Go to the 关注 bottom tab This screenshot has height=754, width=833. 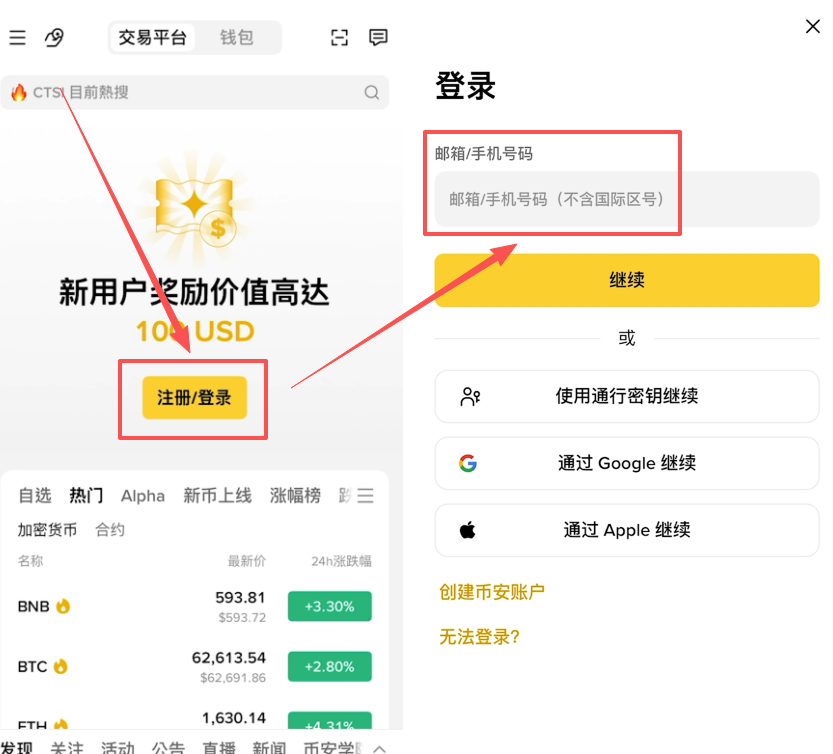coord(67,748)
